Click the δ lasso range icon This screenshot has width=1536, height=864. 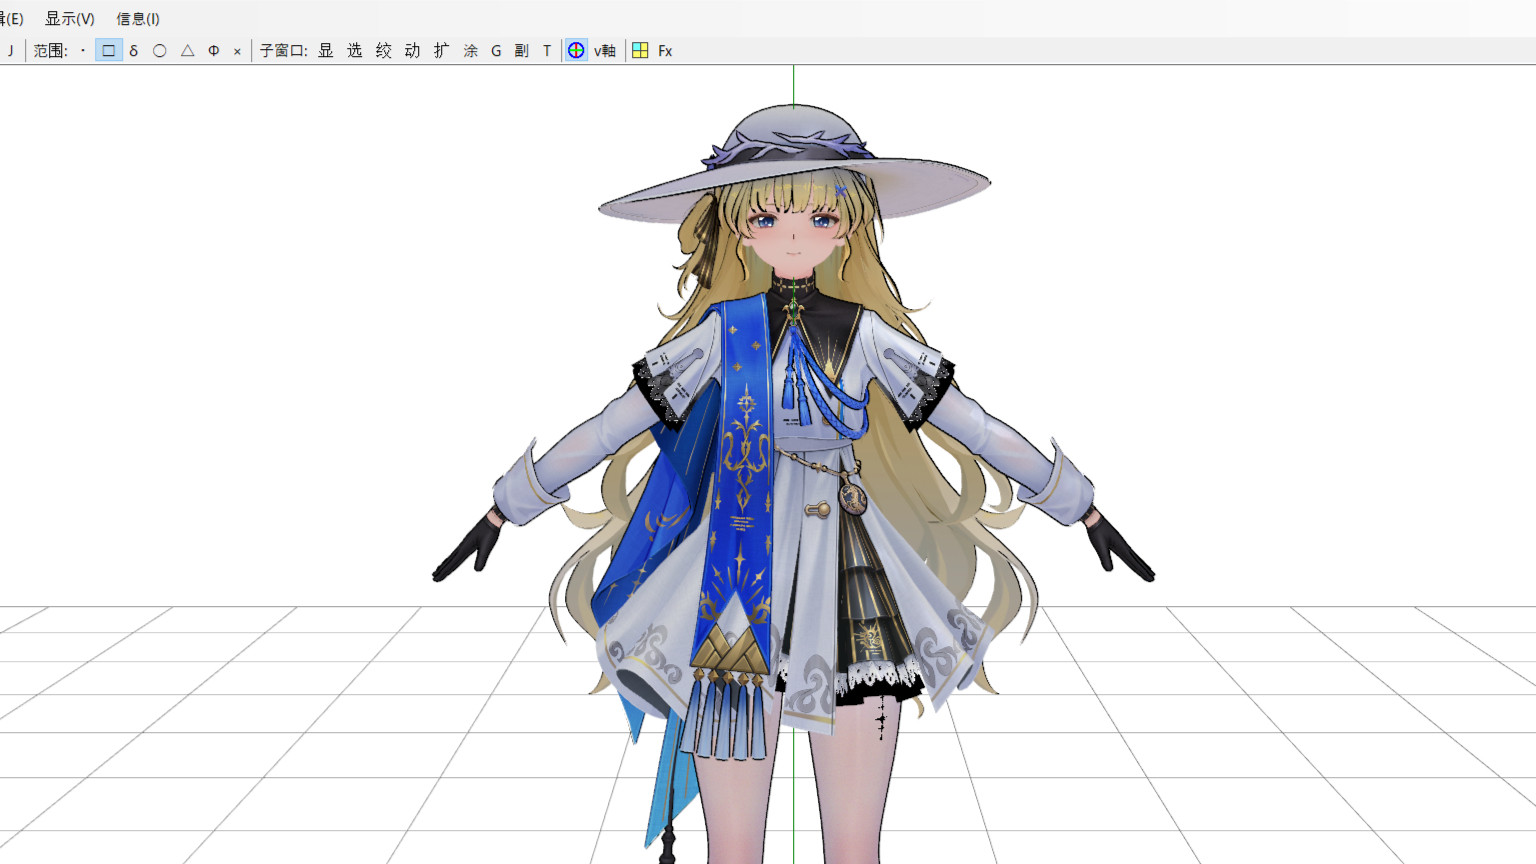tap(134, 51)
